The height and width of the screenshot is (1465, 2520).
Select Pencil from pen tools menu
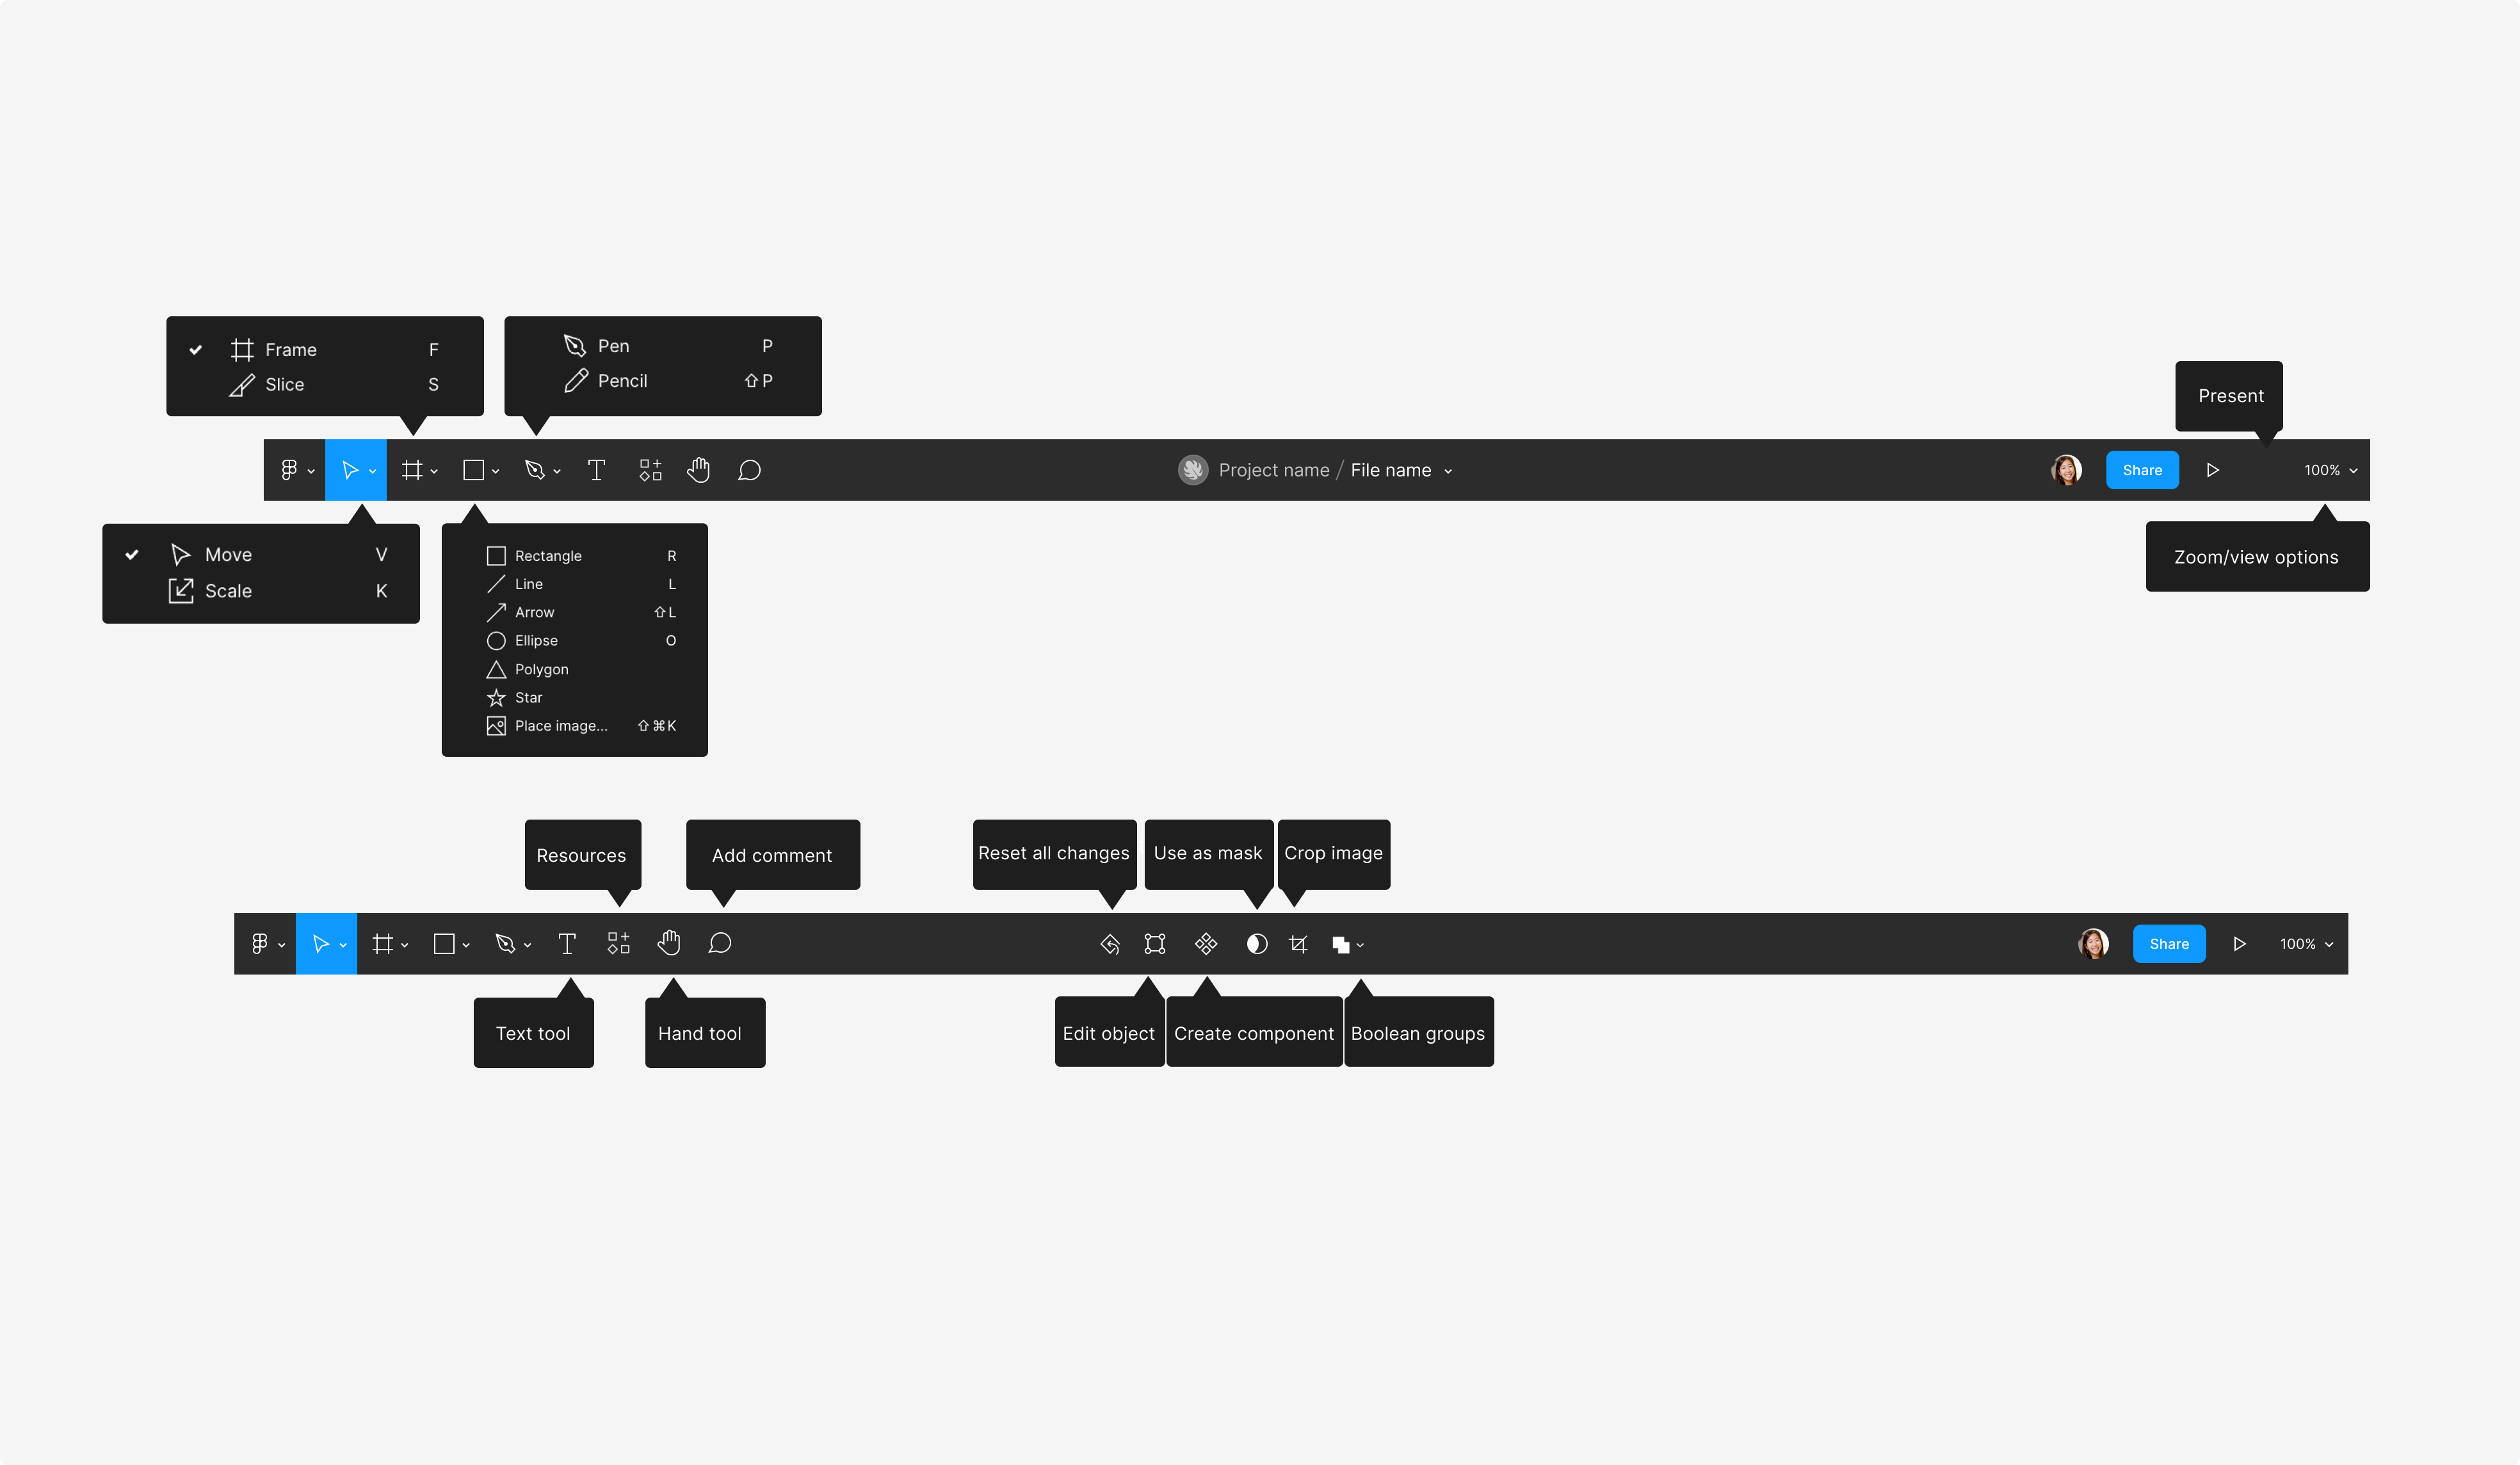point(624,380)
